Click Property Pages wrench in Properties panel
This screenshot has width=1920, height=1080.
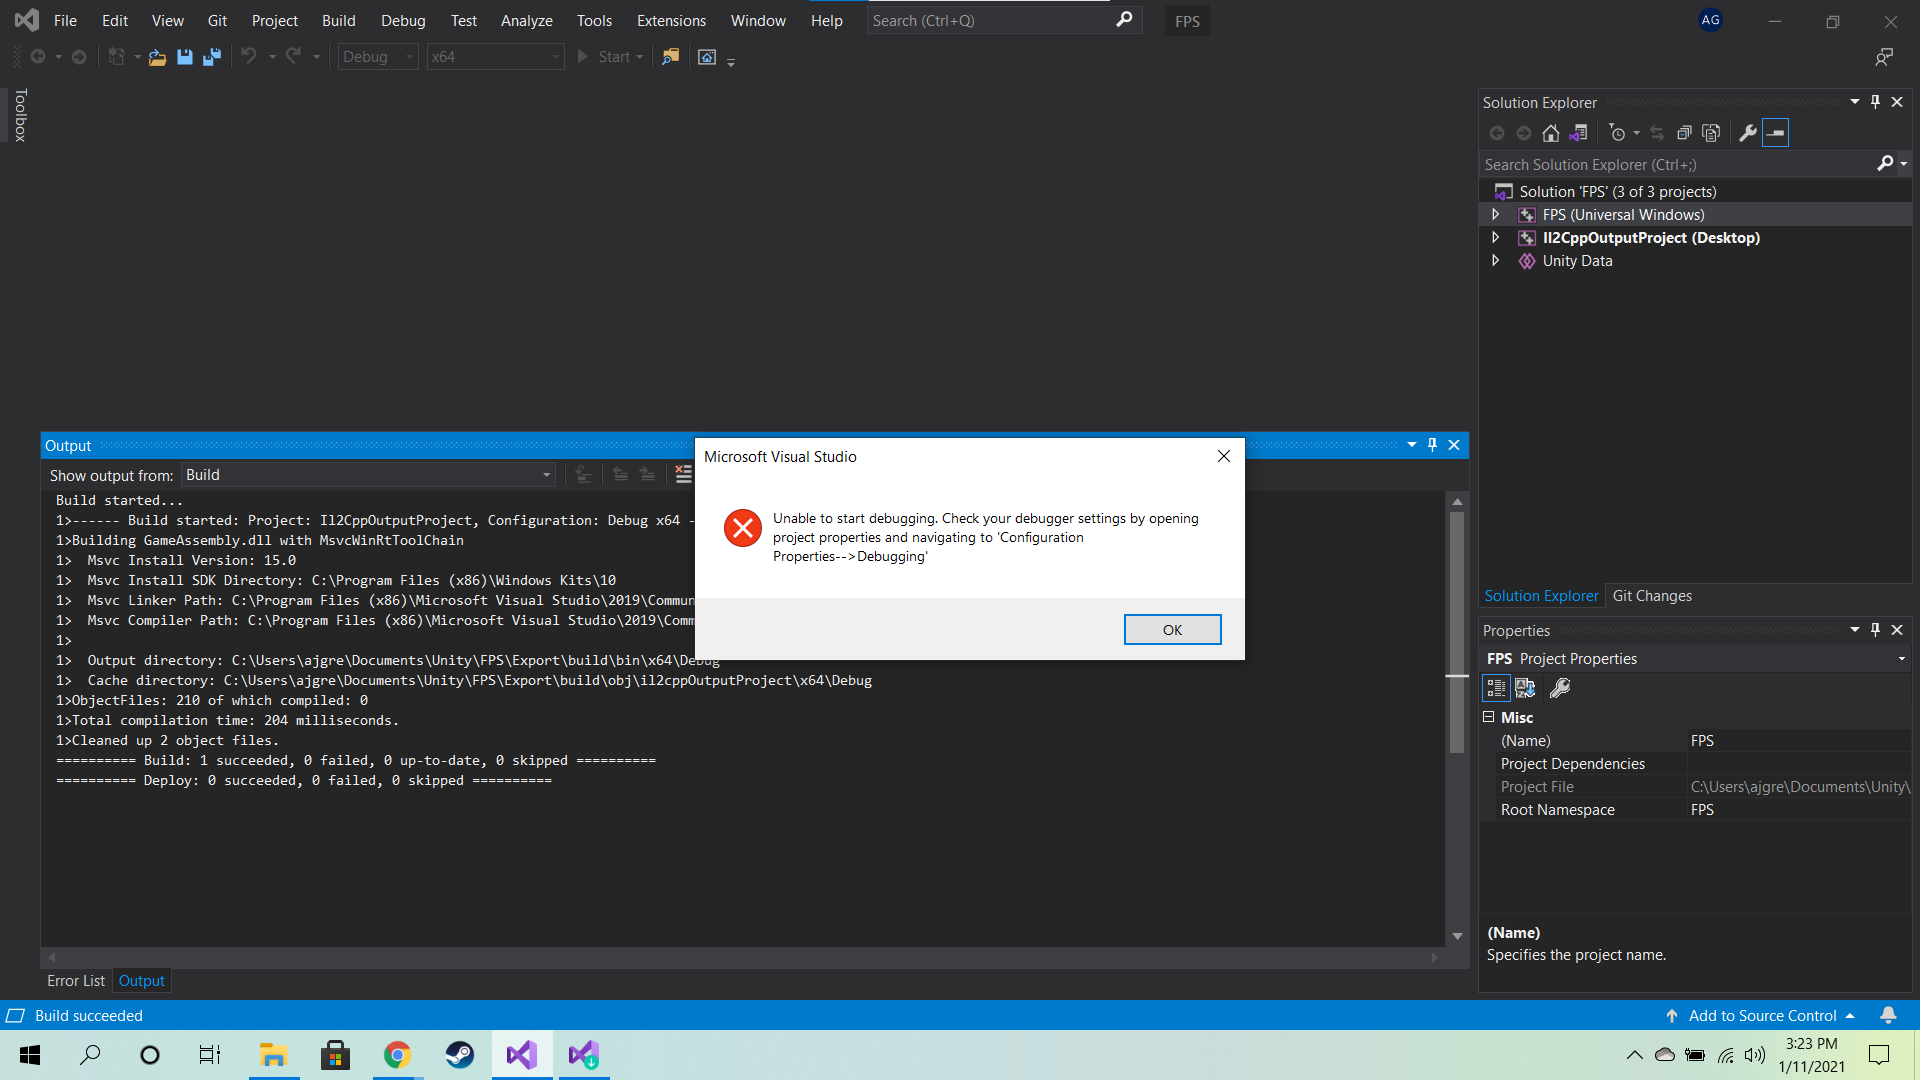click(1560, 688)
